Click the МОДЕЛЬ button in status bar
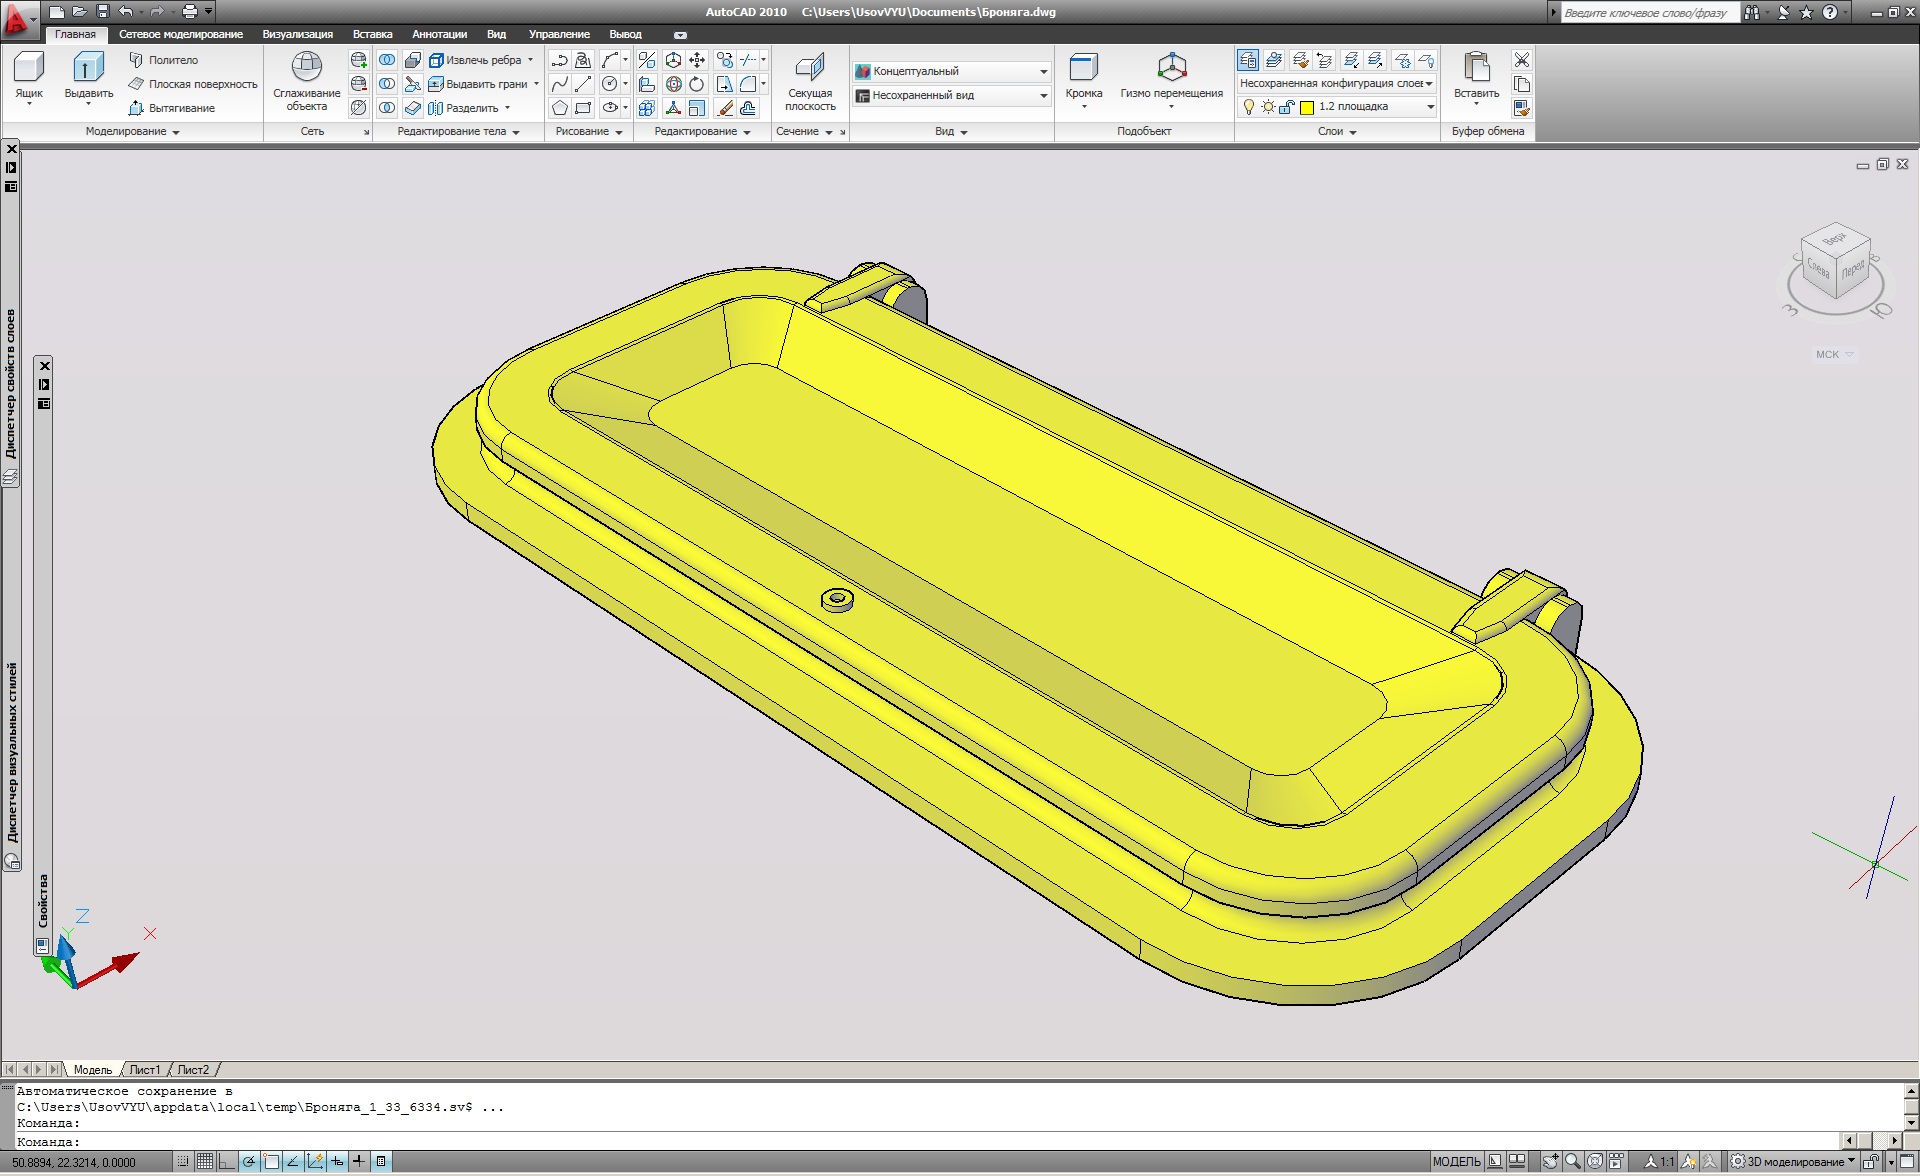This screenshot has width=1920, height=1176. pos(1456,1161)
